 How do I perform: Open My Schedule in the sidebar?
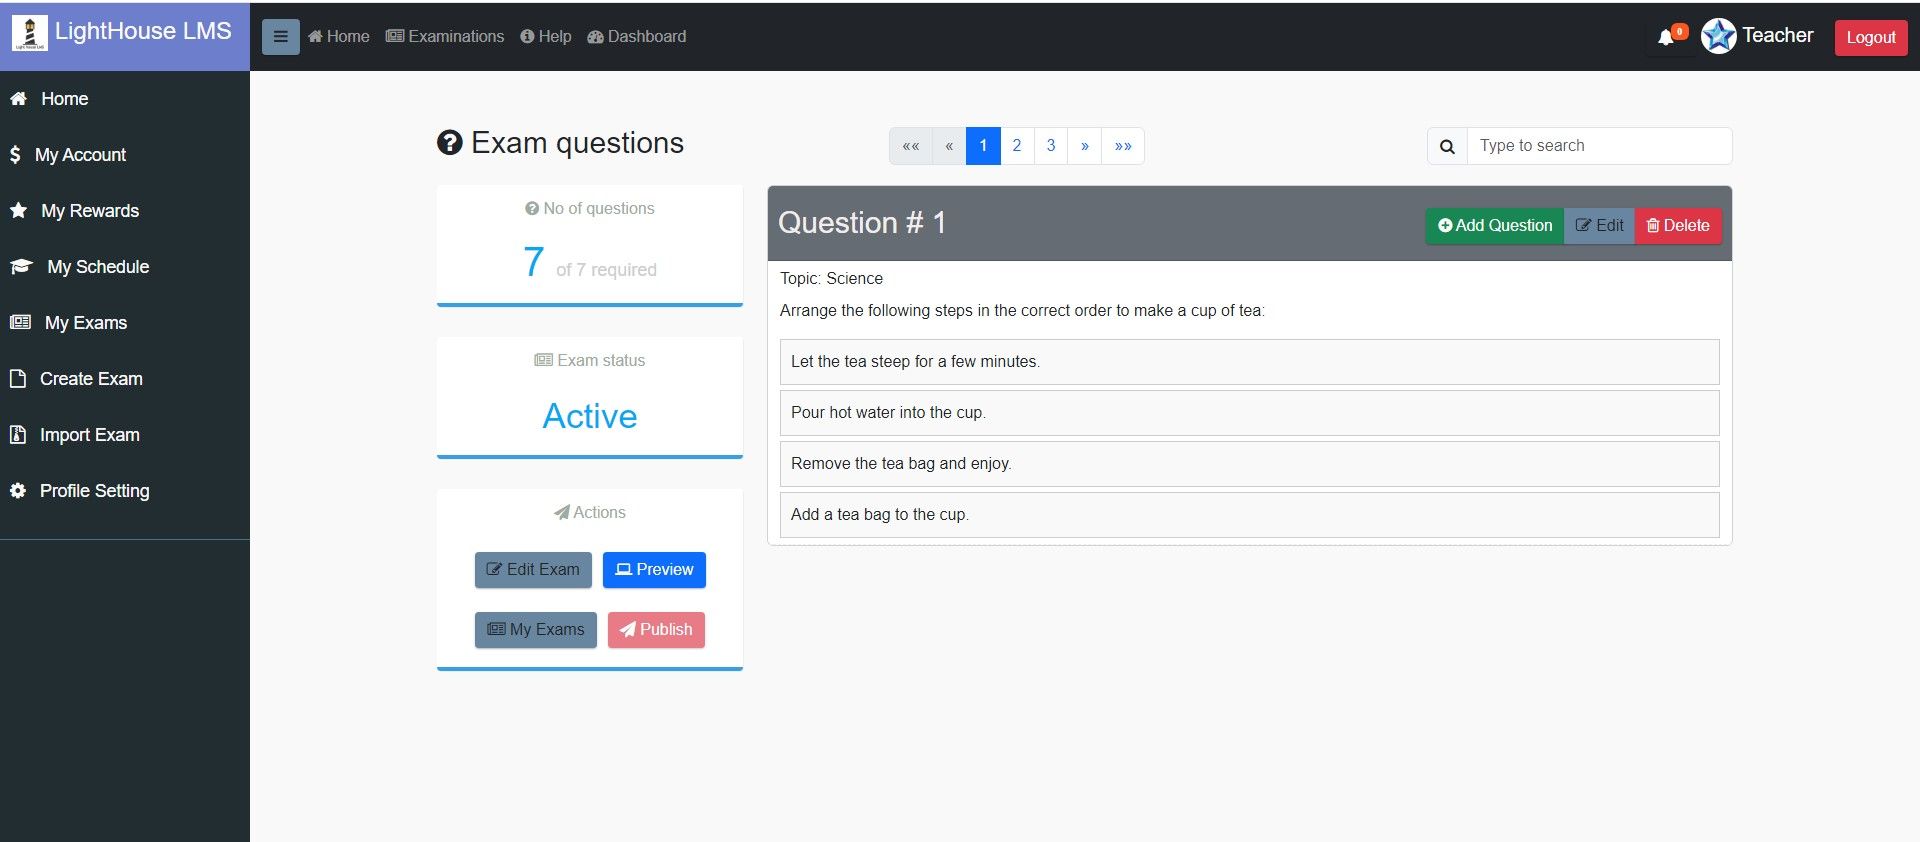[x=97, y=267]
